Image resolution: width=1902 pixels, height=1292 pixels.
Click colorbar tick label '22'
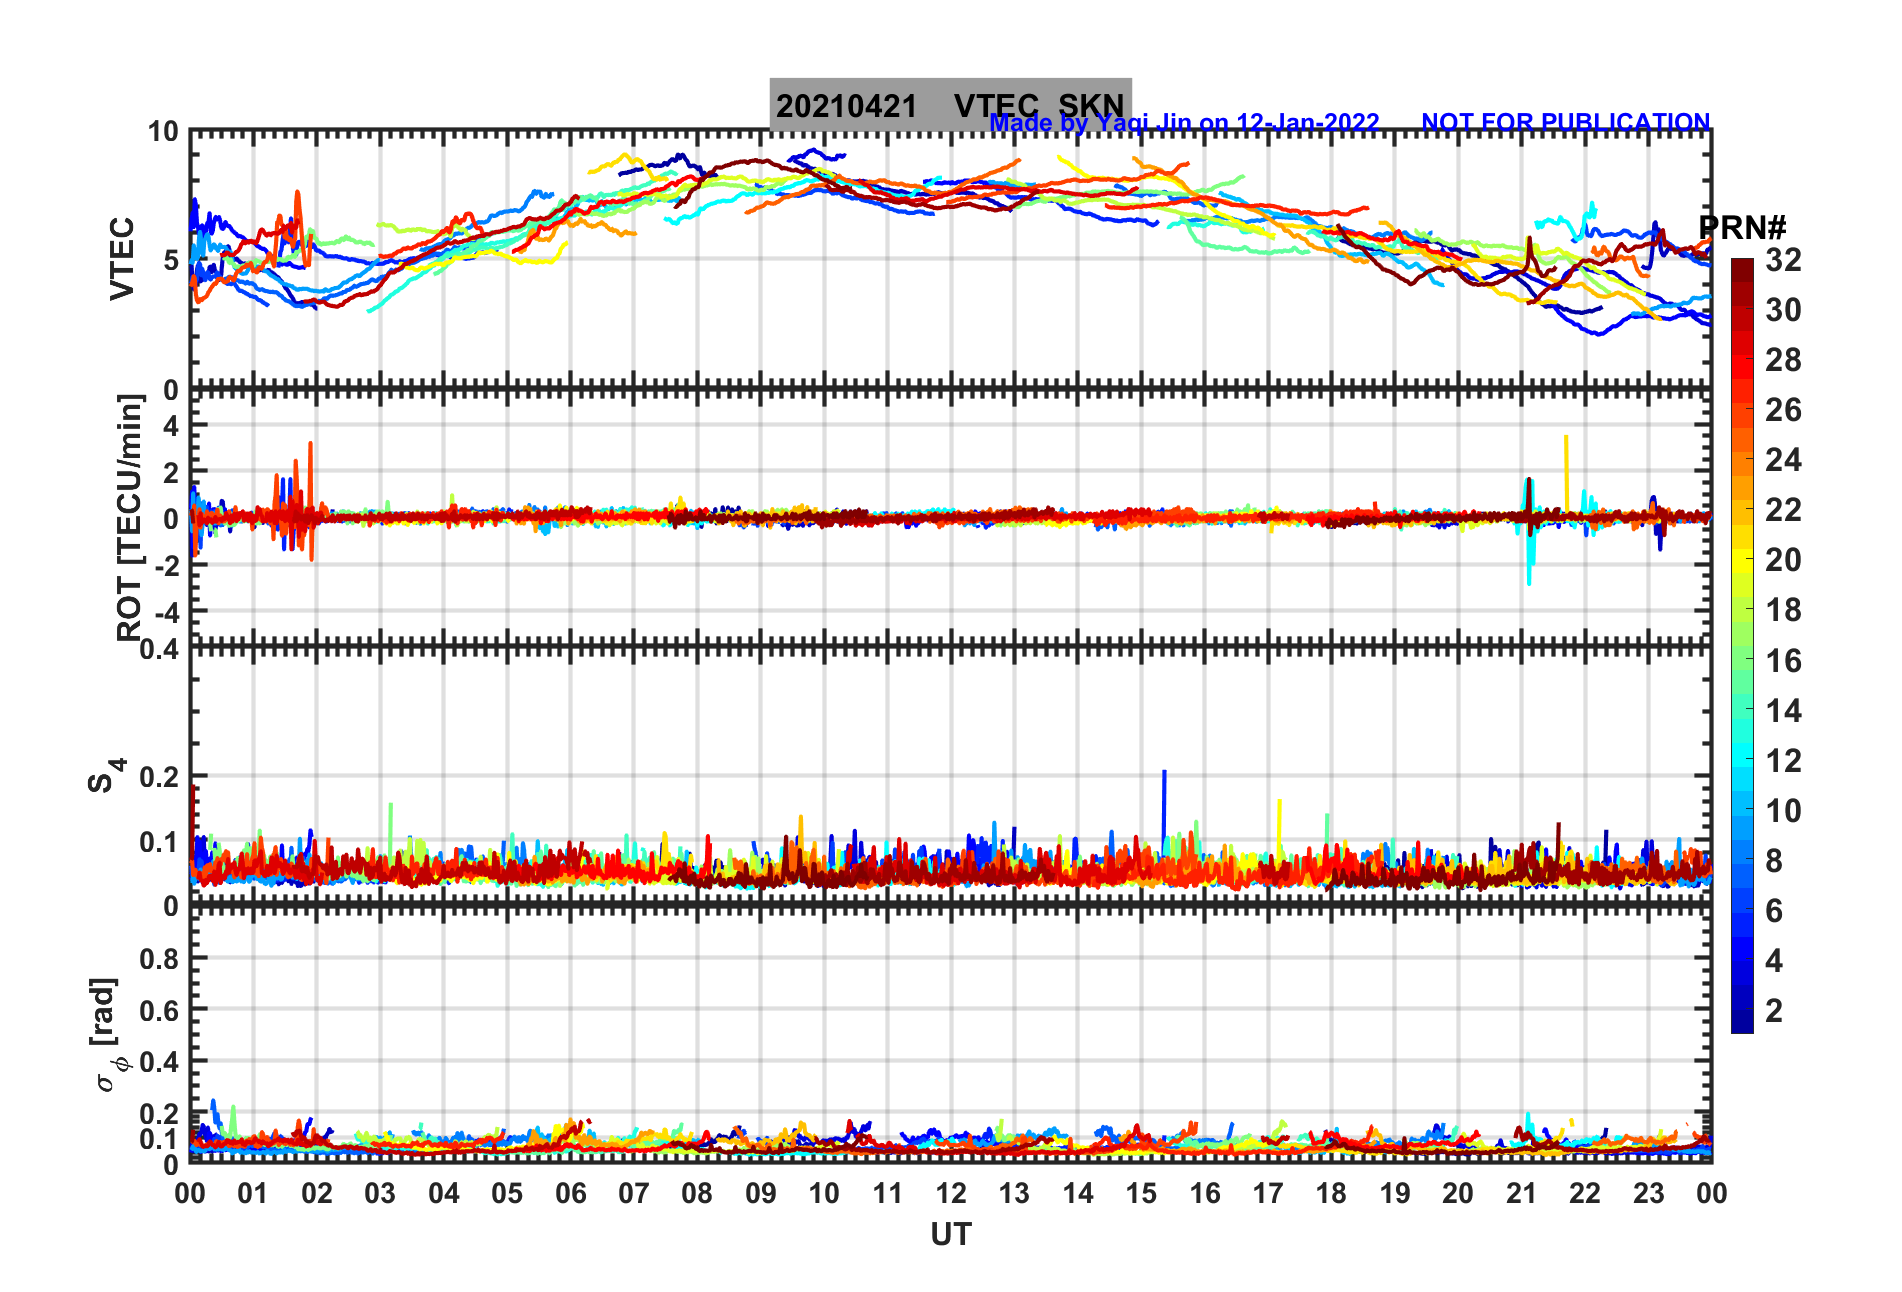1783,510
